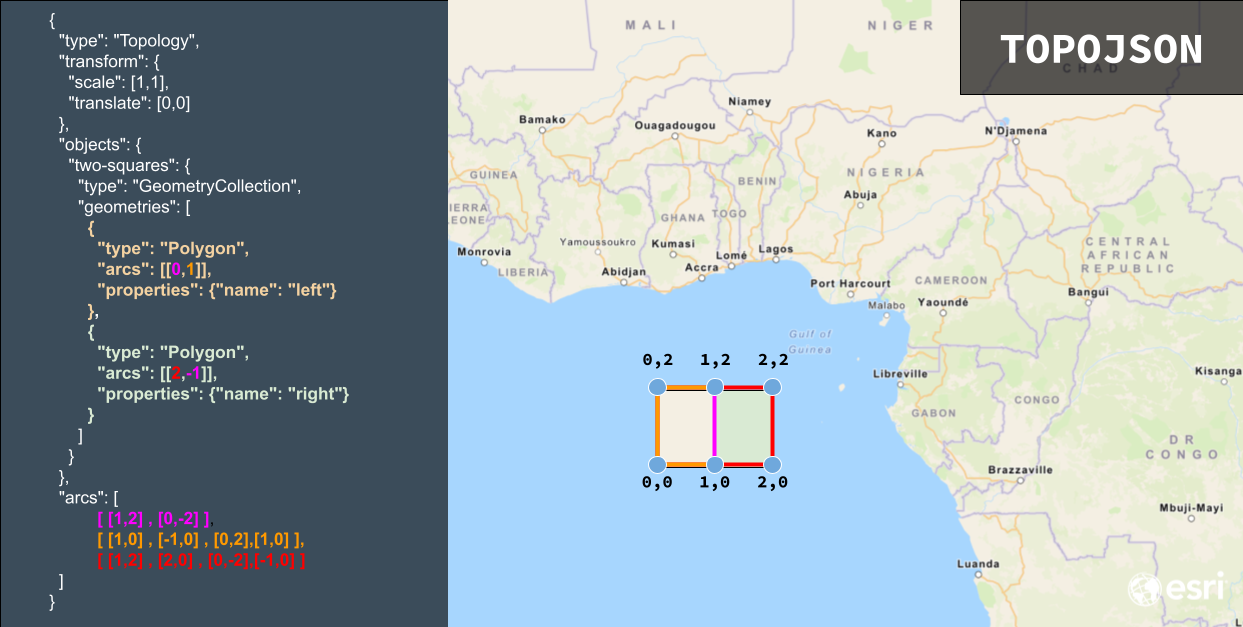The width and height of the screenshot is (1243, 627).
Task: Click the Kano city label
Action: coord(882,133)
